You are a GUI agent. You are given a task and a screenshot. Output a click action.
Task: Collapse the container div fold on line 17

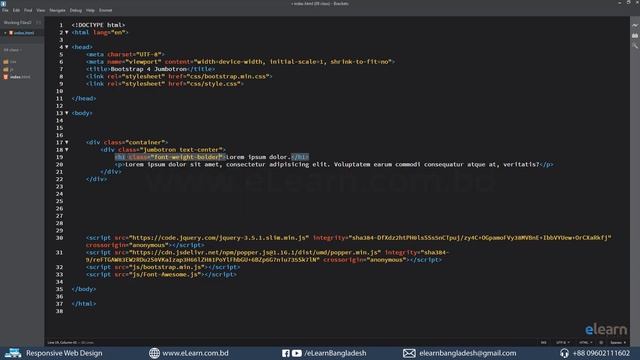67,142
